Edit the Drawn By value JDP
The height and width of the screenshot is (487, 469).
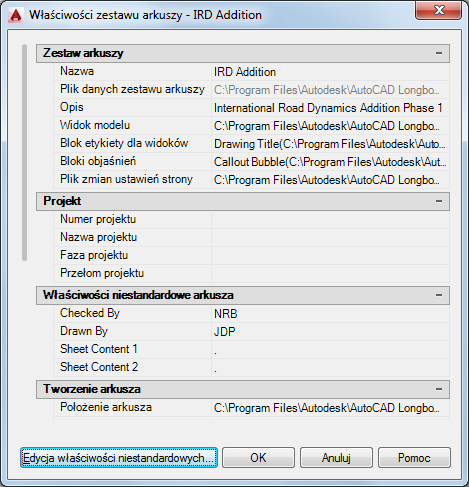(x=330, y=332)
